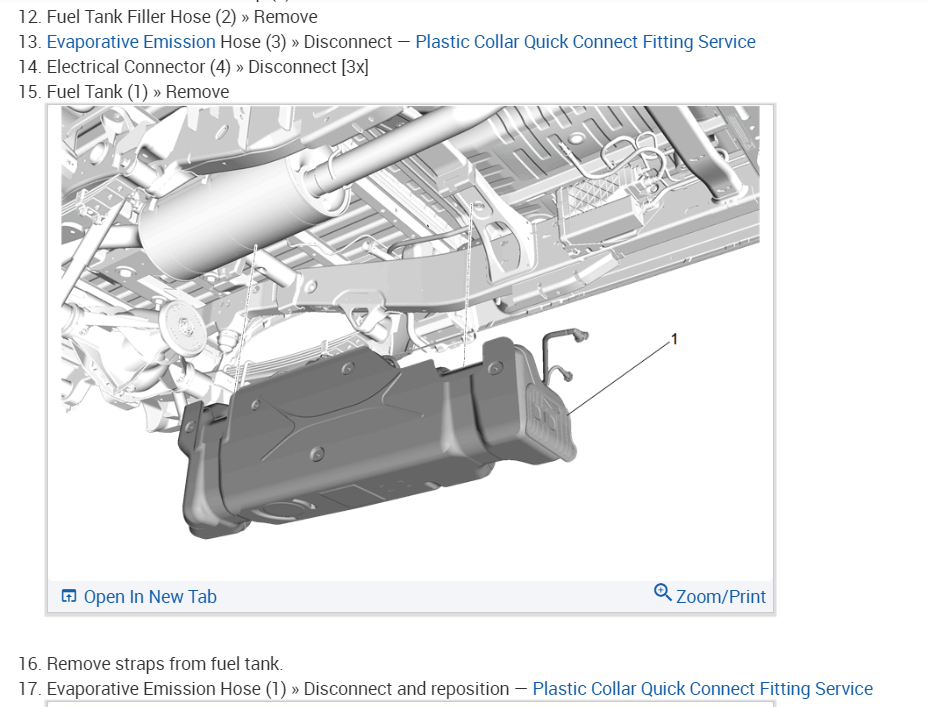Click the Fuel Tank Filler Hose step text

(x=182, y=17)
